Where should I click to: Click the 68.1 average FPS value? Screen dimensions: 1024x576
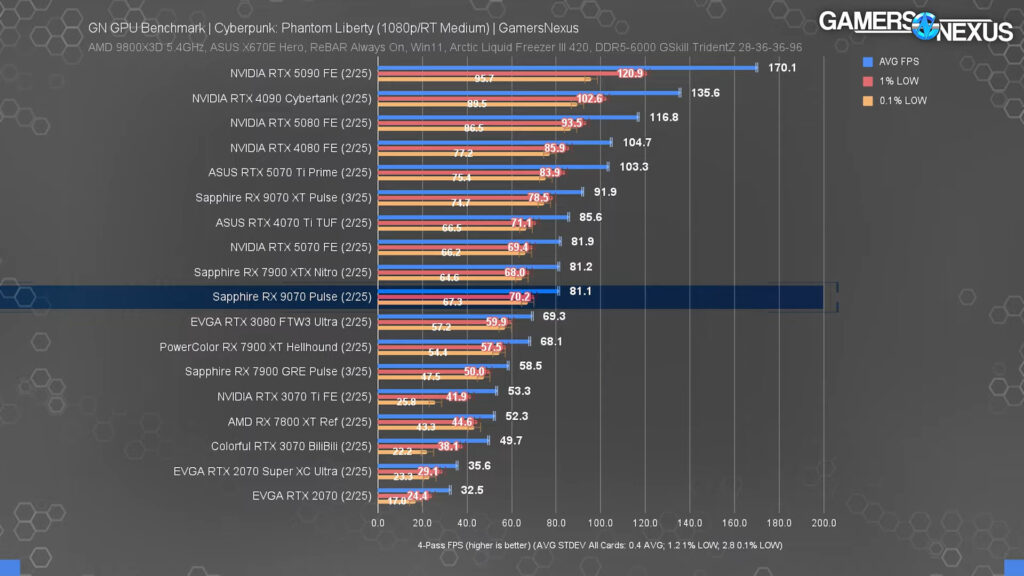click(551, 341)
